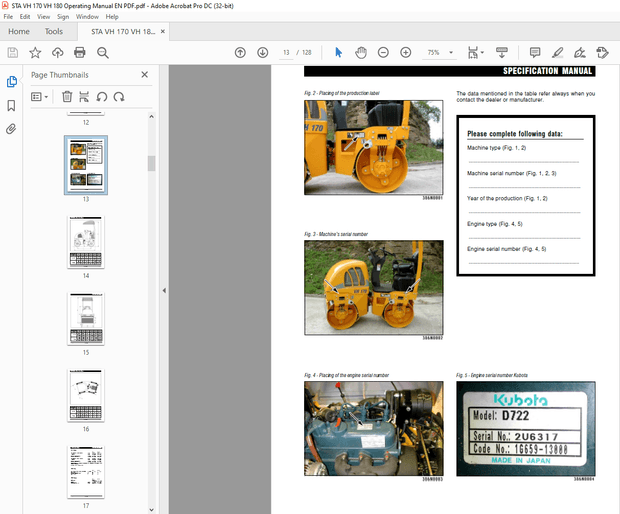Go to previous page using up arrow
Screen dimensions: 620x514
click(x=240, y=52)
